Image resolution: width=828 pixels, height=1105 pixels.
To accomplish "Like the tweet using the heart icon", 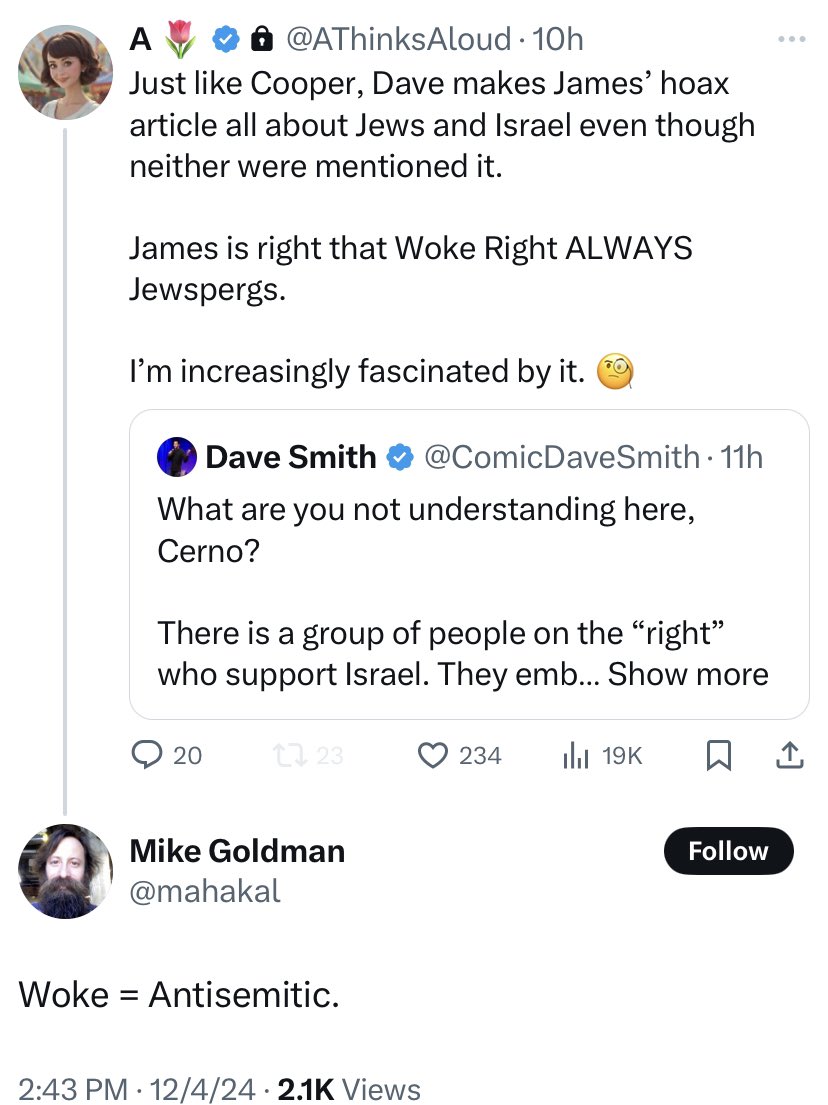I will [x=433, y=755].
